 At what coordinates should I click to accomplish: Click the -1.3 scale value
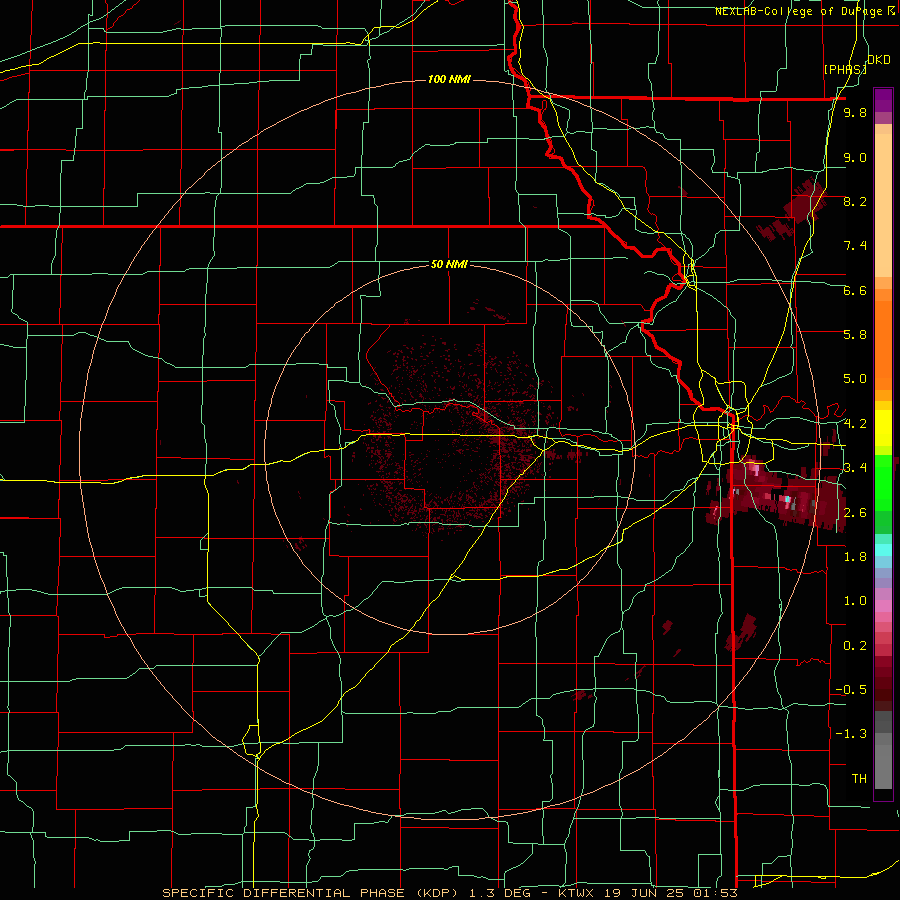851,734
